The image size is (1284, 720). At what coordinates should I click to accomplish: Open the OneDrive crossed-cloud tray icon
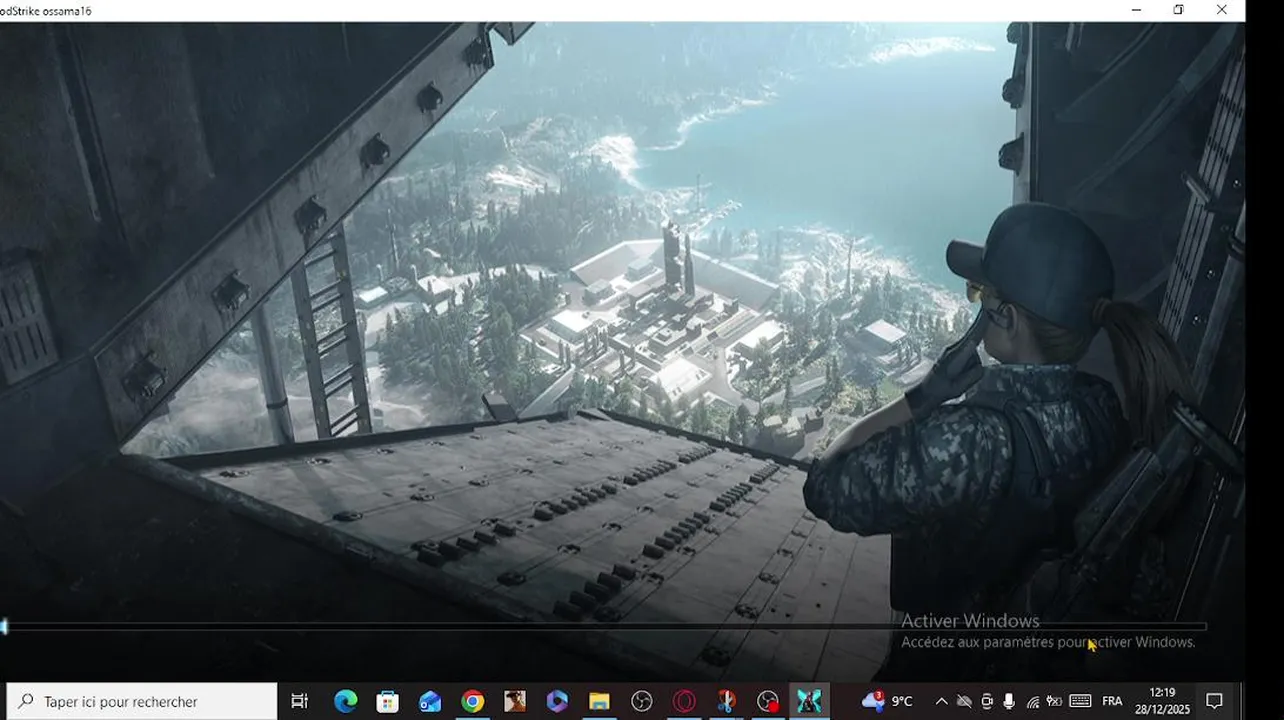click(964, 702)
